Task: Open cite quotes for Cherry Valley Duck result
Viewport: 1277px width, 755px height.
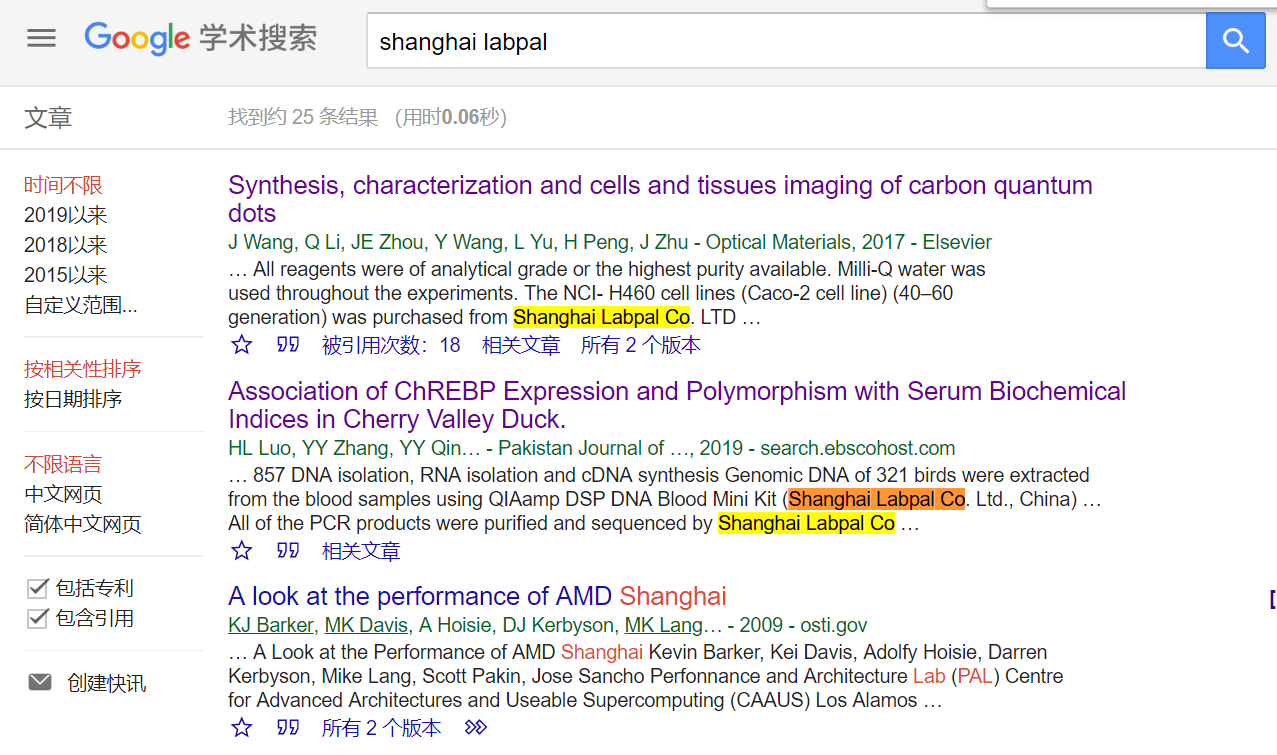Action: [x=288, y=551]
